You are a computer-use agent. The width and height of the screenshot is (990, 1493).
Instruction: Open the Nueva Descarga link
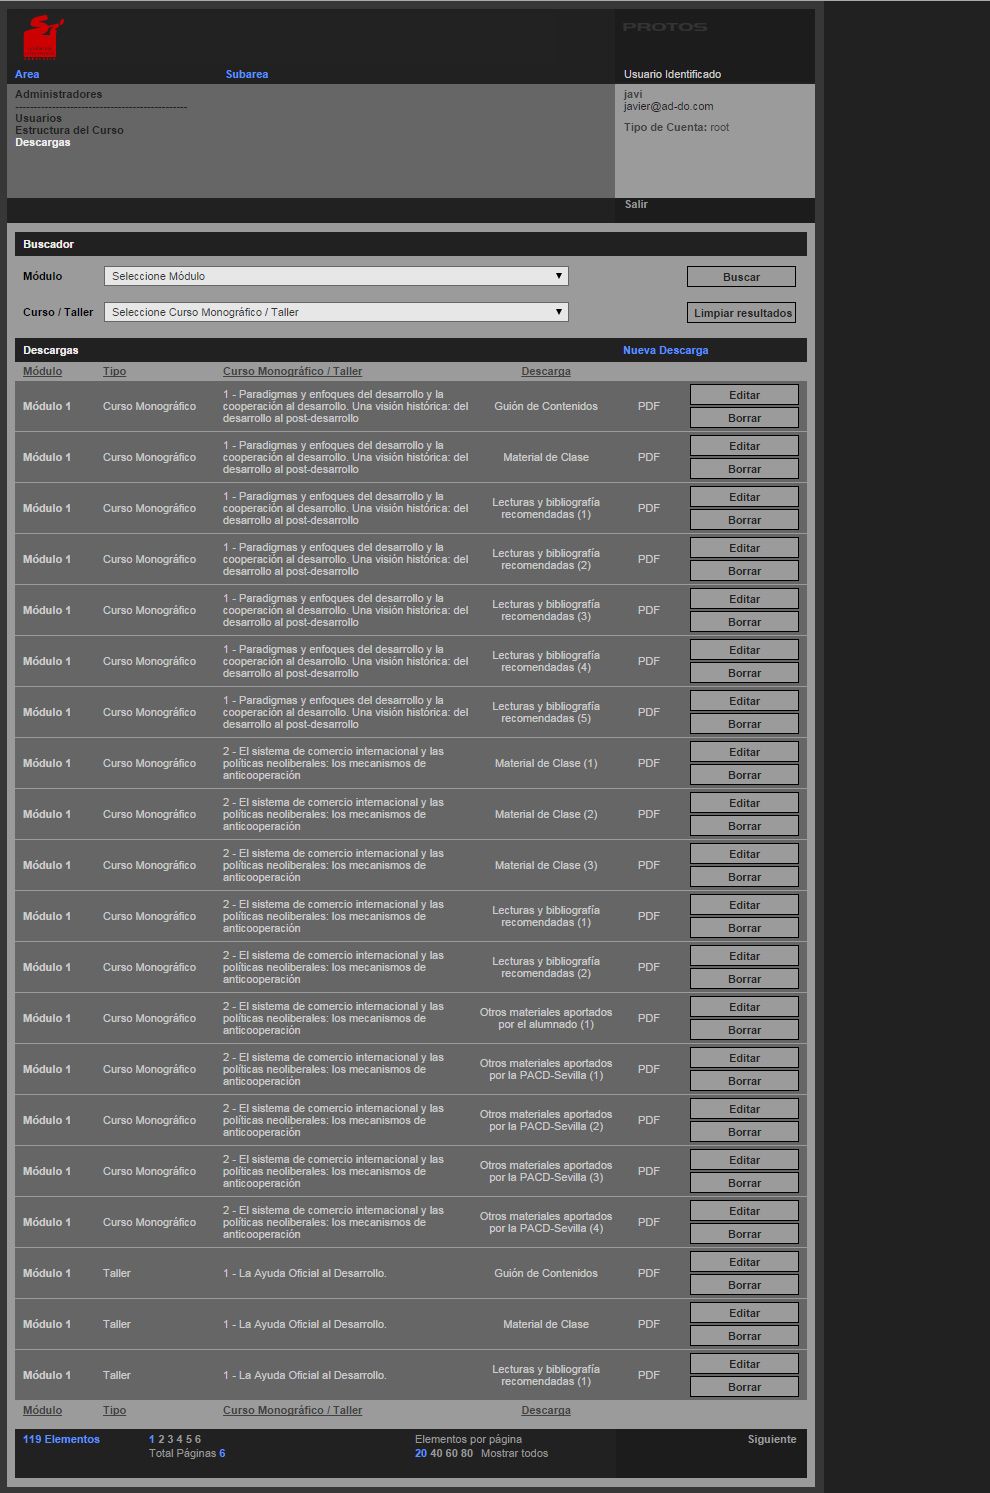click(665, 350)
